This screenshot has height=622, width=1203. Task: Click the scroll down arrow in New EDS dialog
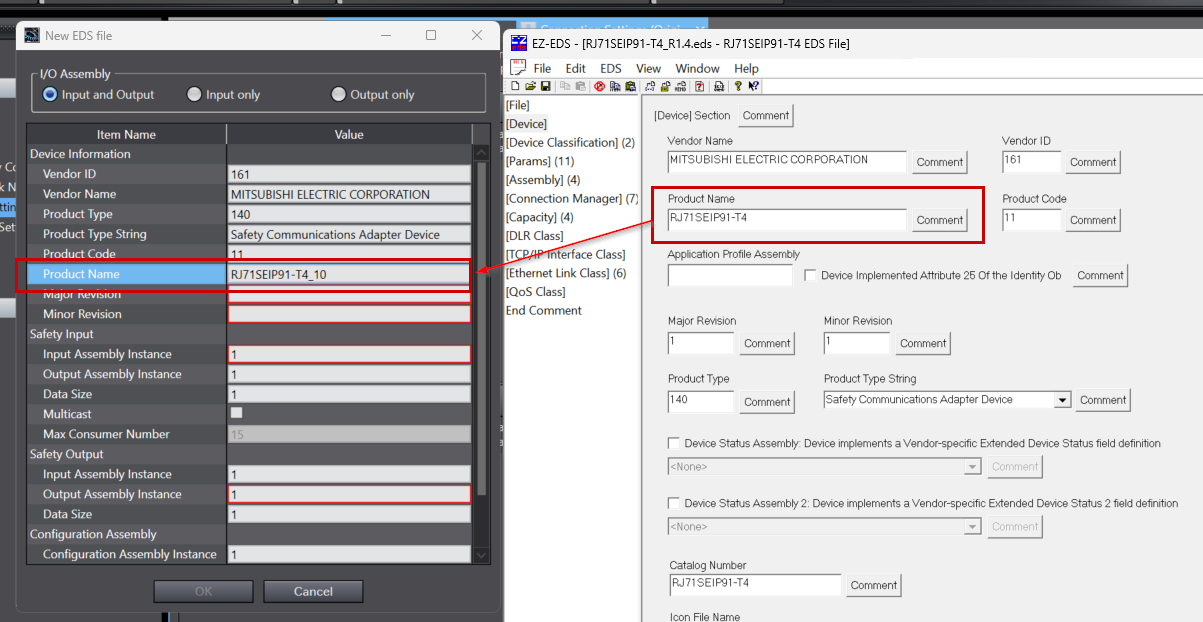tap(482, 555)
